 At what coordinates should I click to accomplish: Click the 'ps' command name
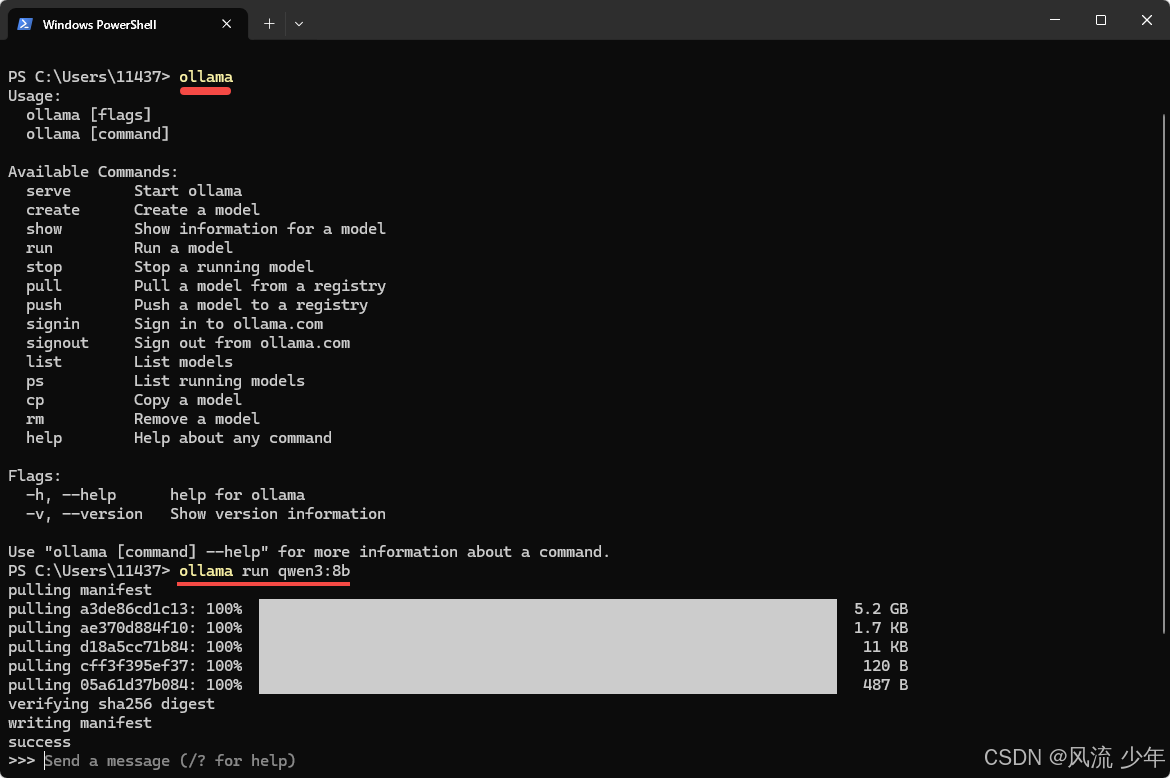pyautogui.click(x=35, y=382)
